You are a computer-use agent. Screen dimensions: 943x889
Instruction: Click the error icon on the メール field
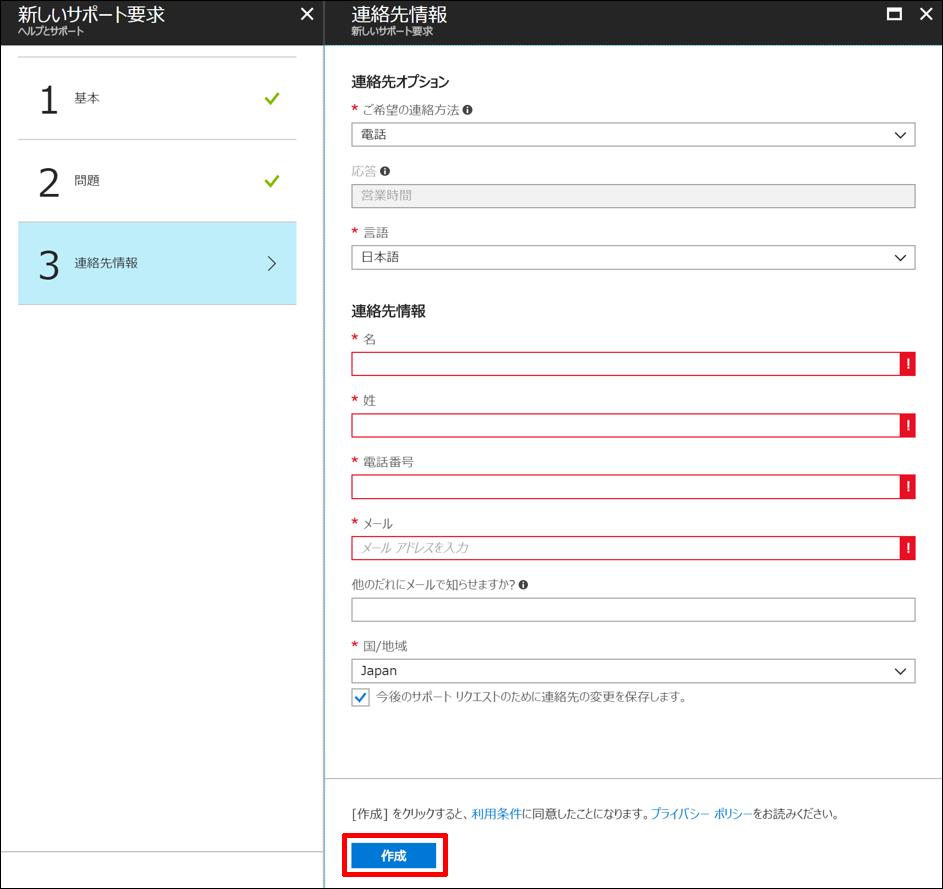coord(907,548)
